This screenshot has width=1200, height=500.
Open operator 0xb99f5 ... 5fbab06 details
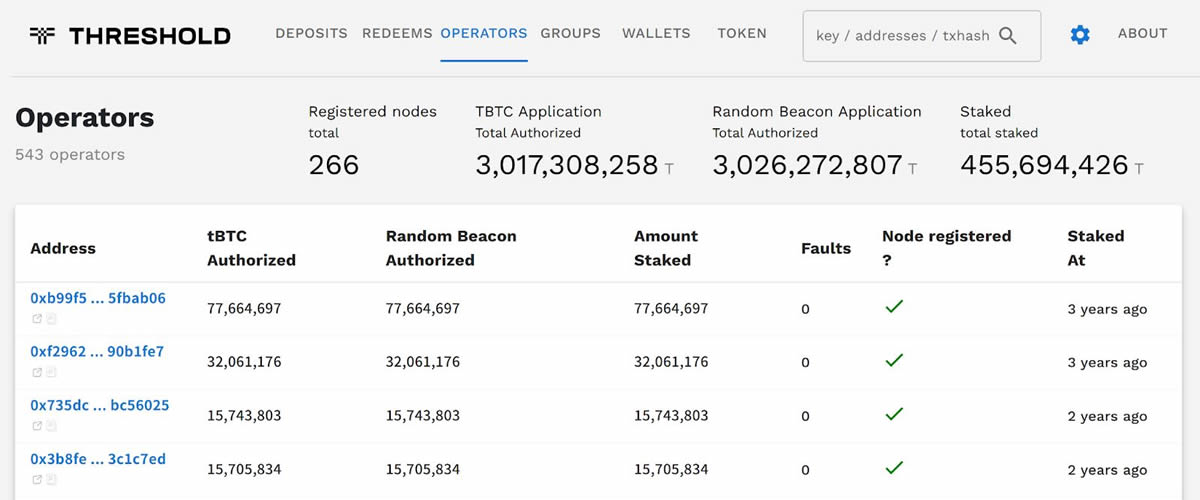98,298
